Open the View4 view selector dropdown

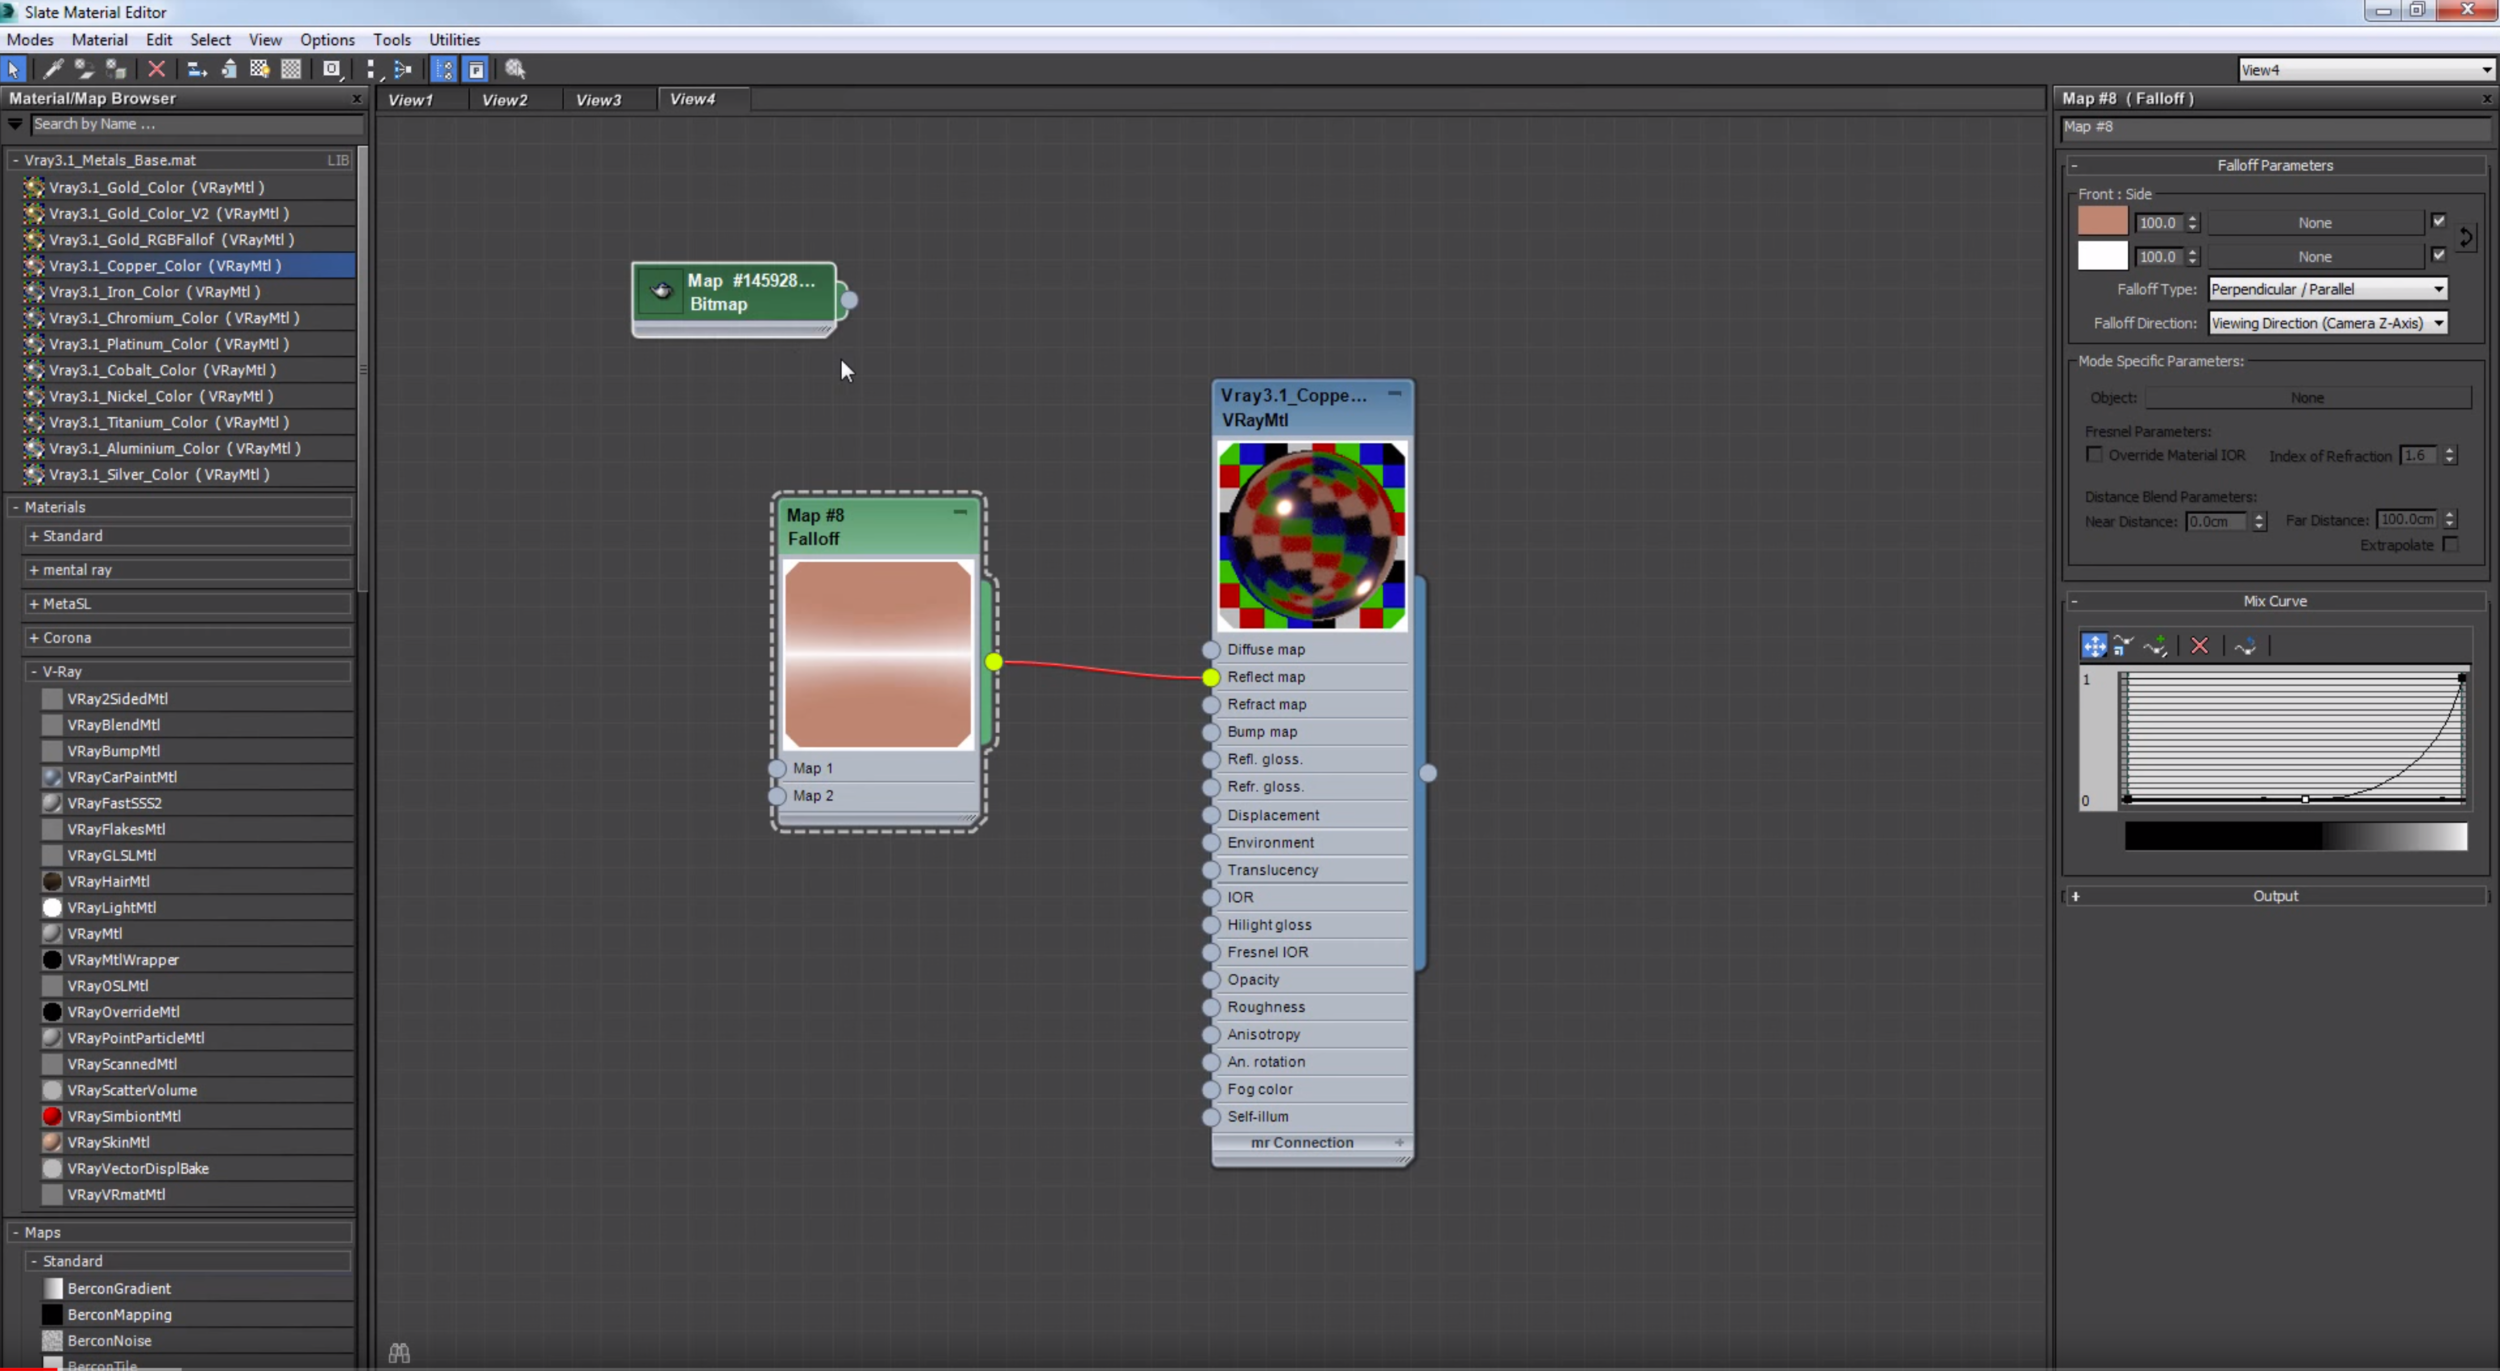(2366, 69)
